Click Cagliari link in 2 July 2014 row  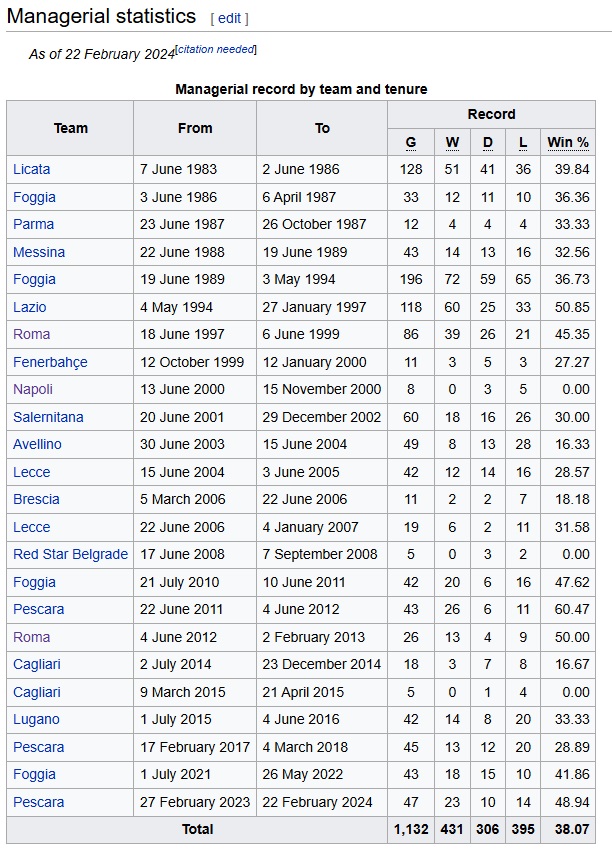pyautogui.click(x=37, y=664)
